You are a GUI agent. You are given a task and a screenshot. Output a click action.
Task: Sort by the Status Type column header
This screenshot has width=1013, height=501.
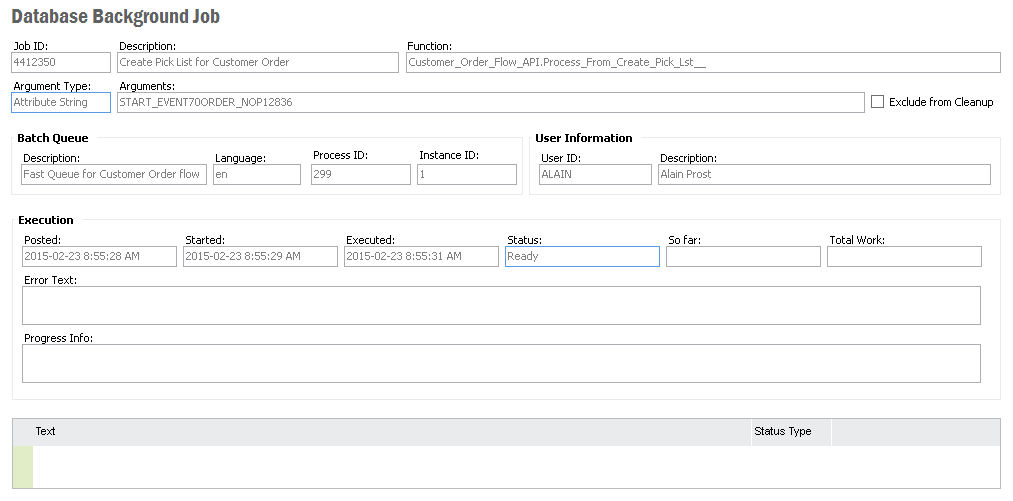[790, 432]
